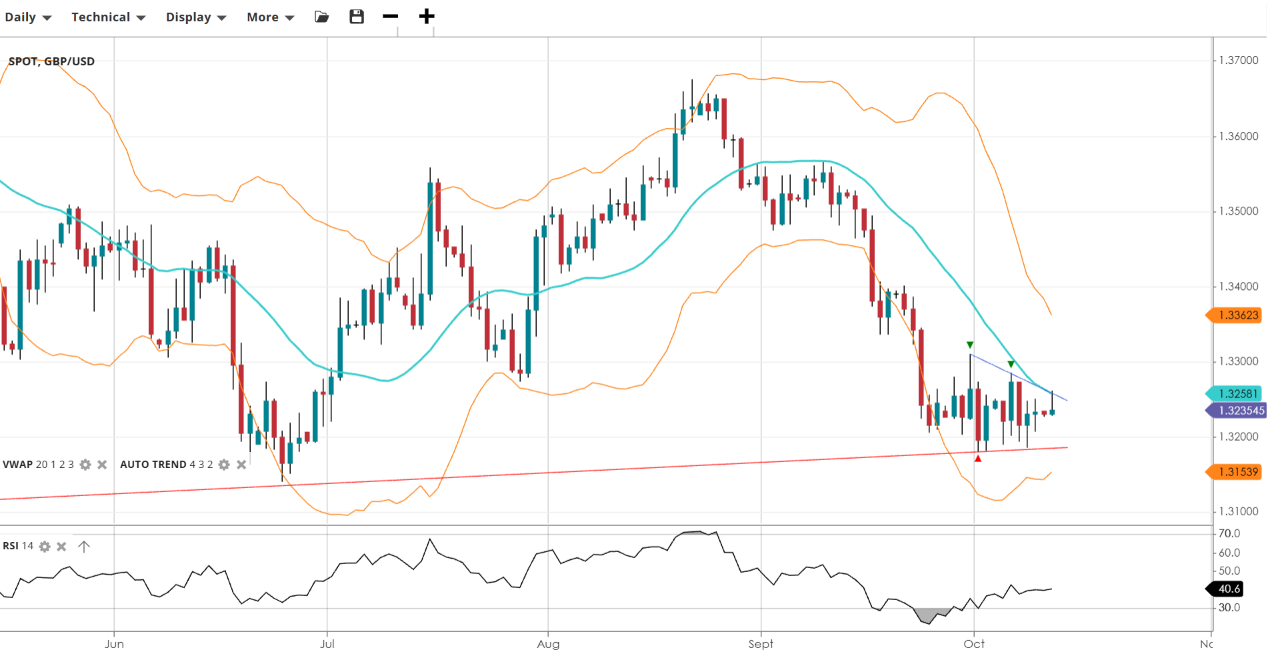Screen dimensions: 1267x660
Task: Expand the Display options dropdown
Action: (x=196, y=17)
